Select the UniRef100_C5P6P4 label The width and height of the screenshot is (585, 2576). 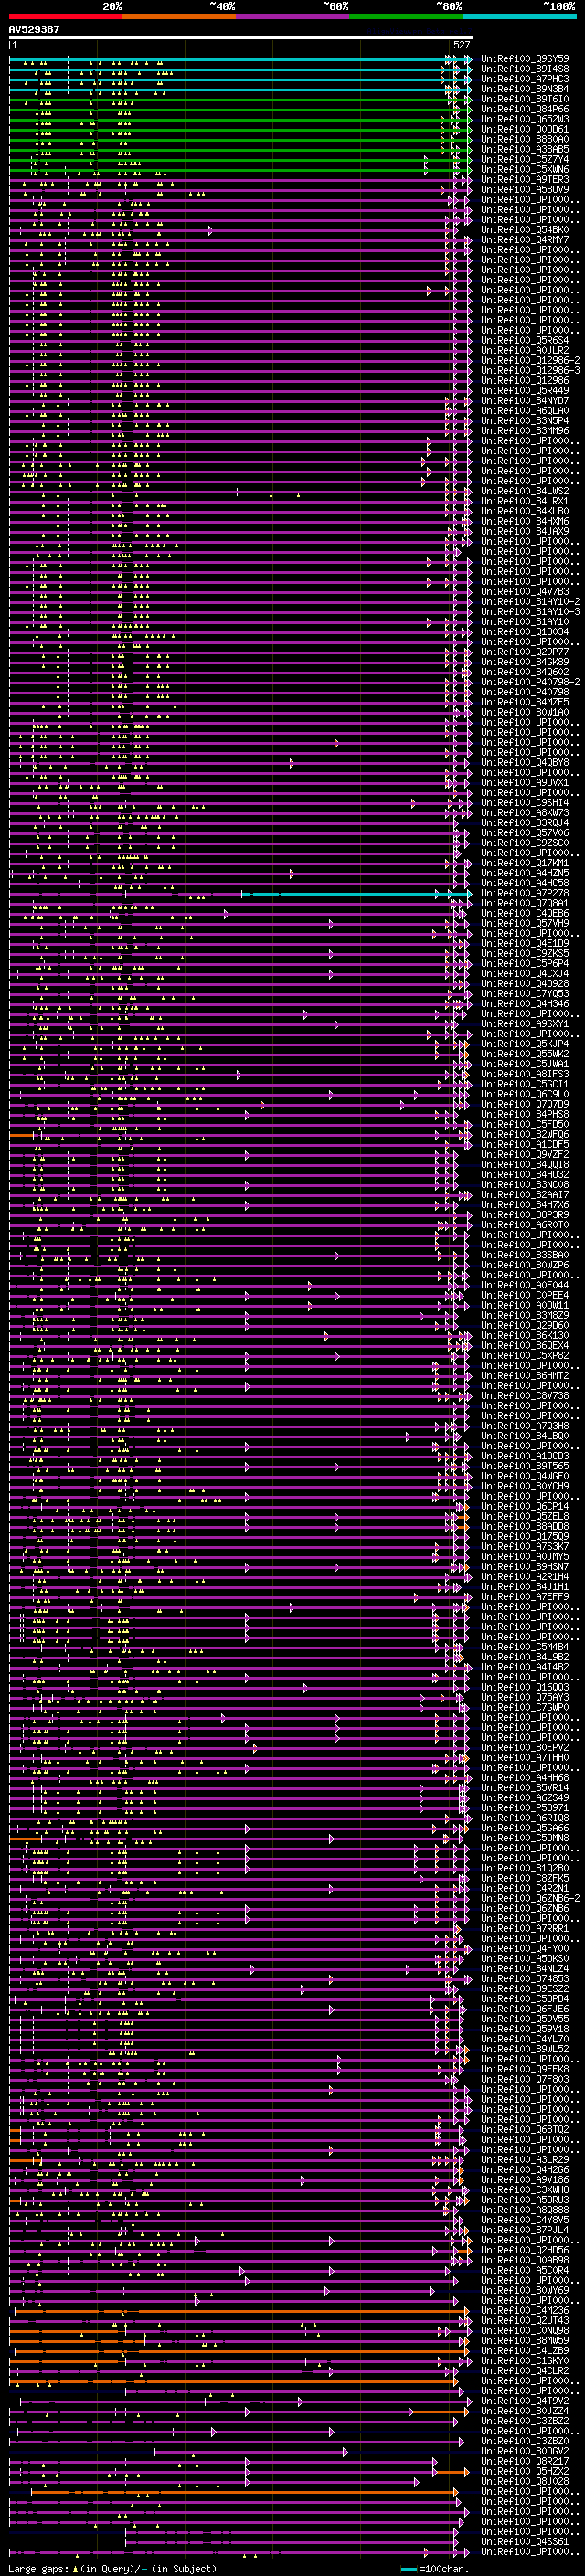coord(525,963)
